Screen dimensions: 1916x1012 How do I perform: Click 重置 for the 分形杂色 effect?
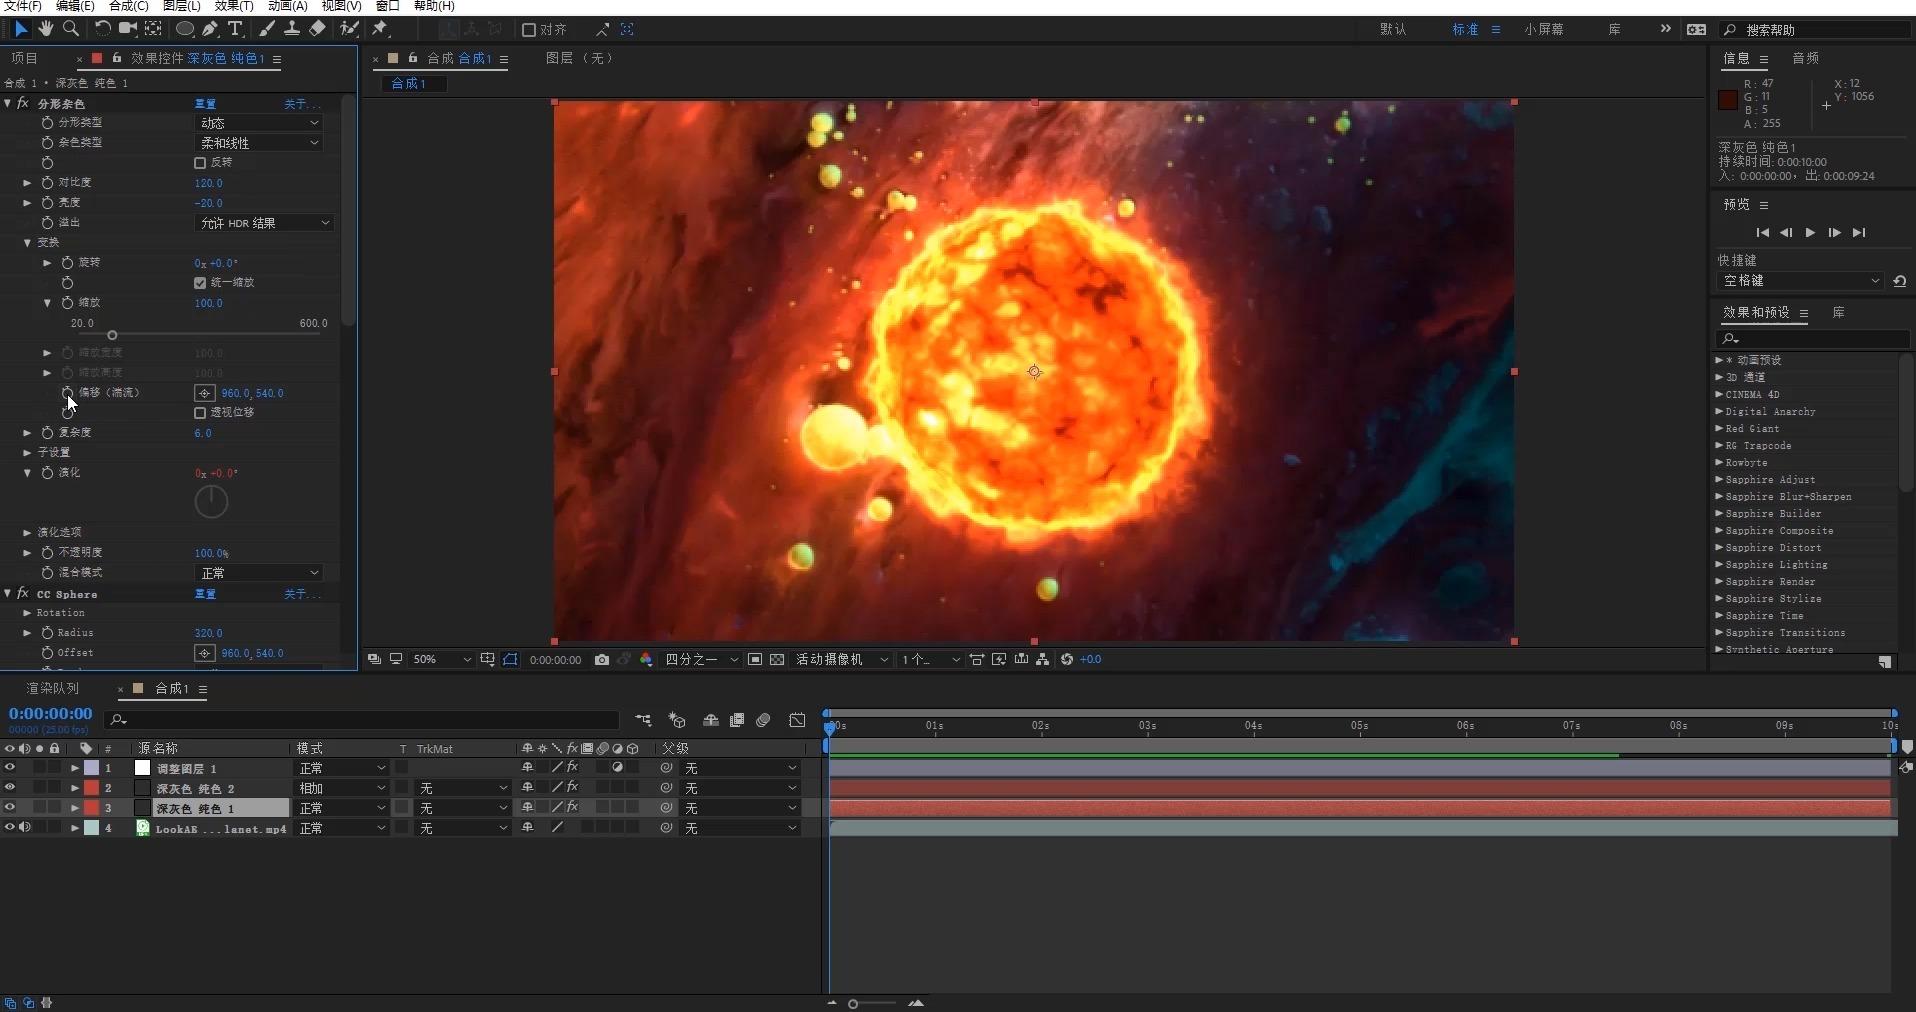(x=205, y=104)
